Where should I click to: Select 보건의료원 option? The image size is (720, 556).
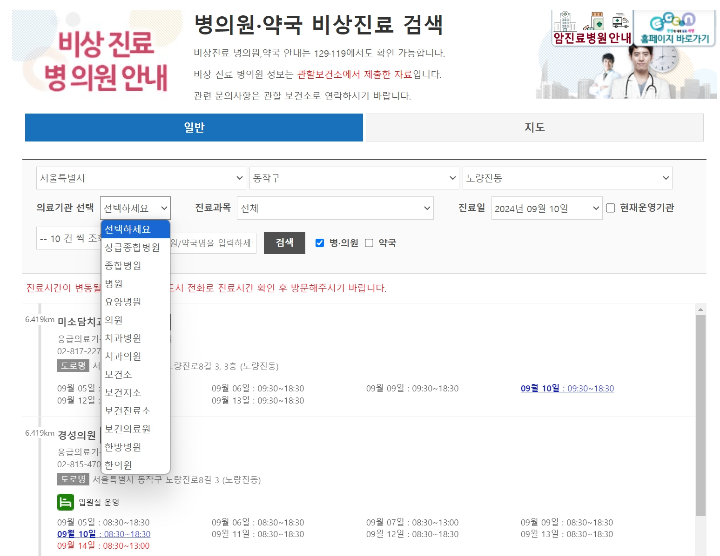[x=135, y=429]
